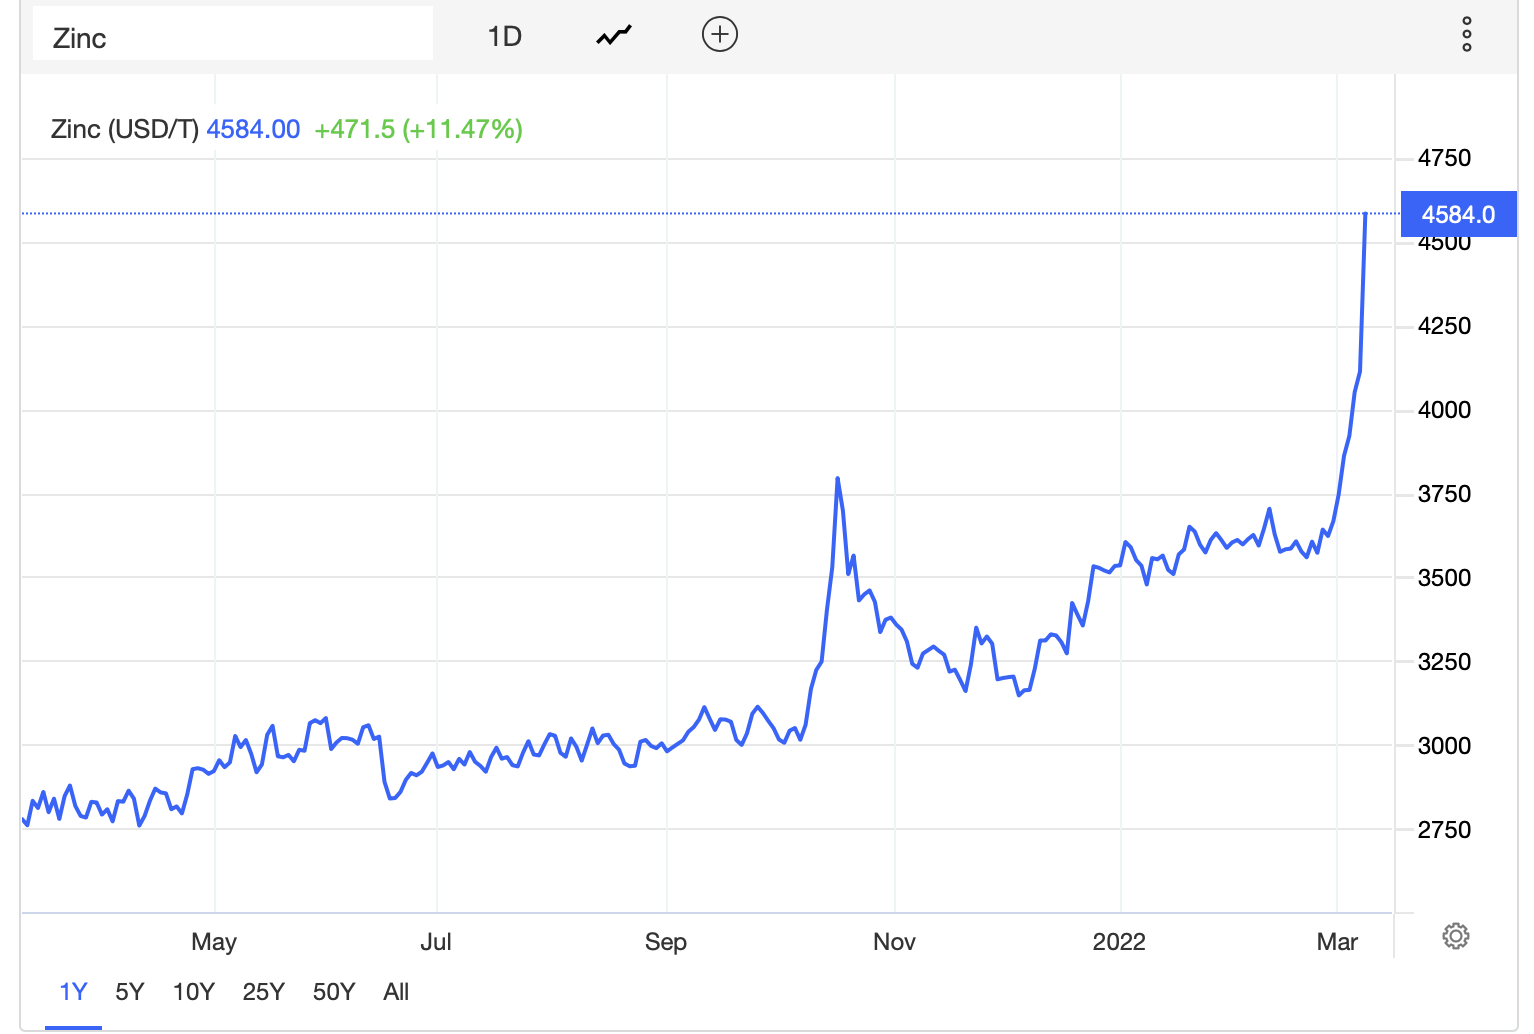Screen dimensions: 1534x1034
Task: Click the 2022 date axis label
Action: [x=1119, y=942]
